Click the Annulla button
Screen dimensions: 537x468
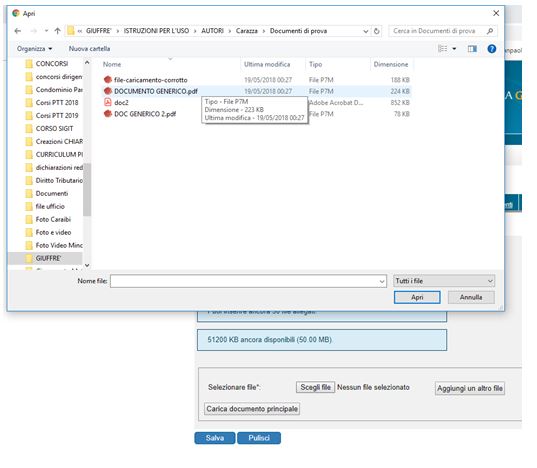(x=471, y=297)
